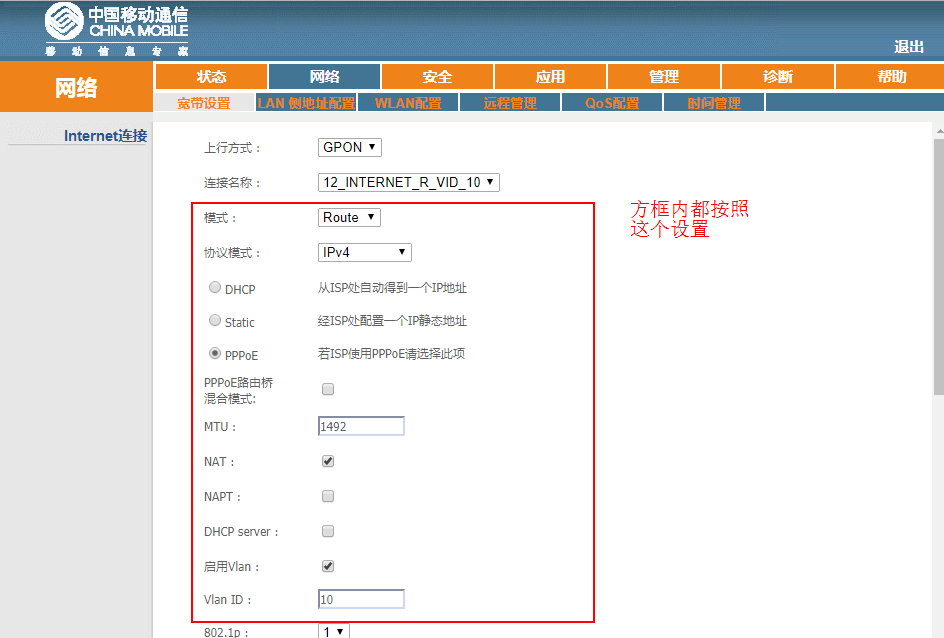Select the LAN 侧地址配置 sub-tab

(x=306, y=103)
